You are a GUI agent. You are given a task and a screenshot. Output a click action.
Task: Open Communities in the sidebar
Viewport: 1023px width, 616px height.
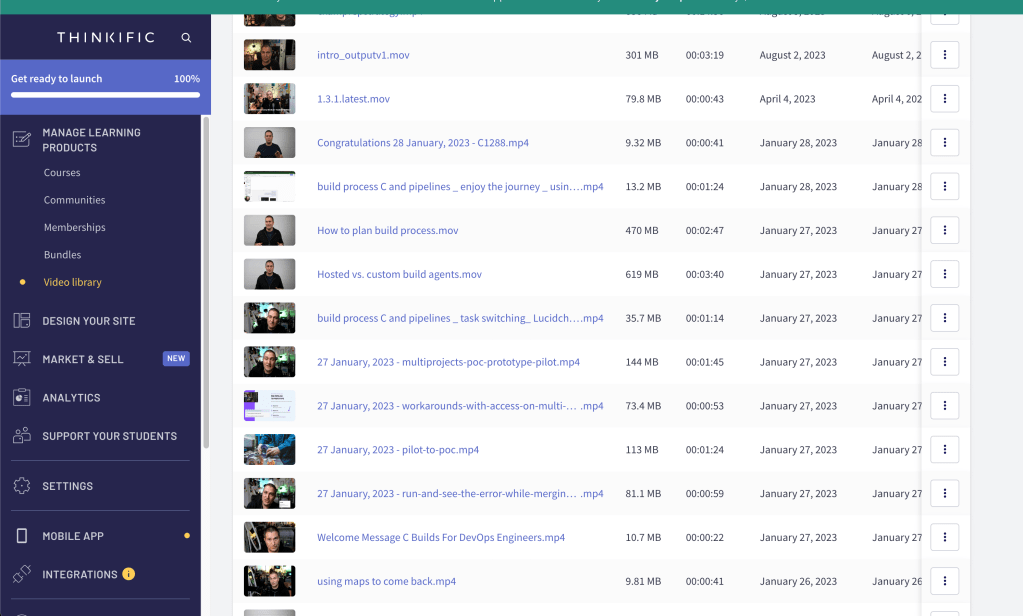(74, 200)
